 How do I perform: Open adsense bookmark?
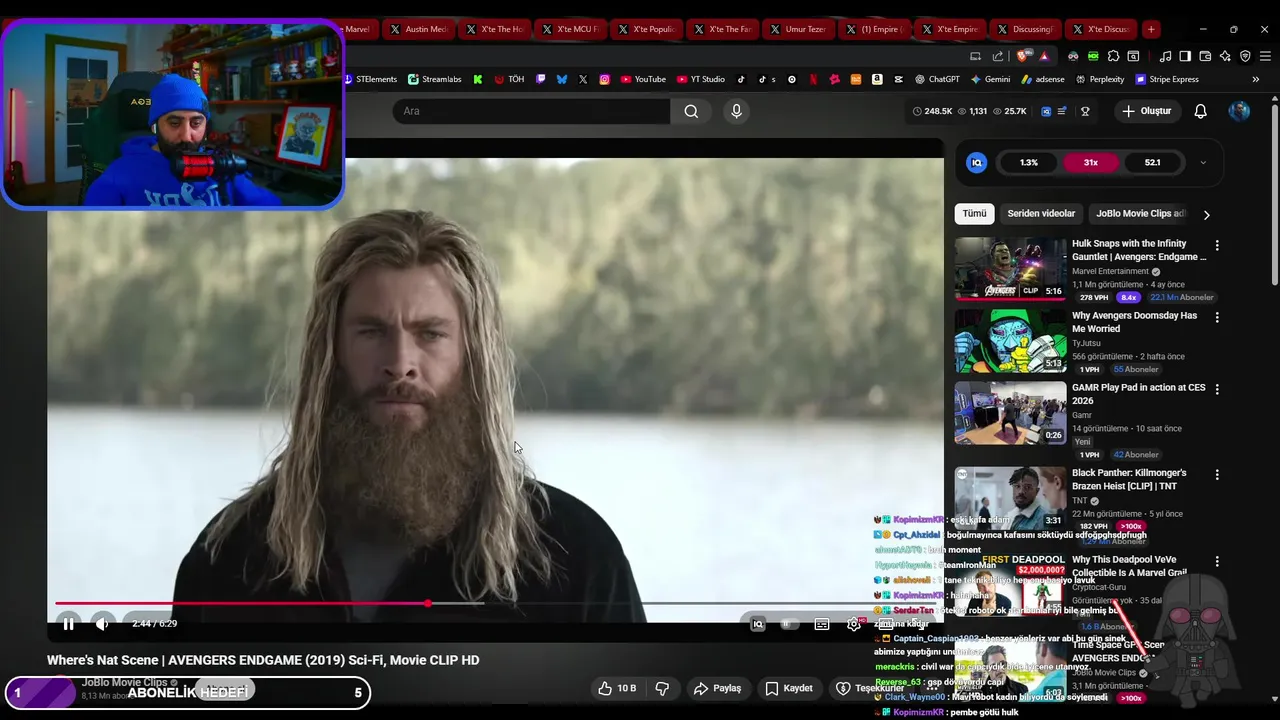tap(1042, 79)
